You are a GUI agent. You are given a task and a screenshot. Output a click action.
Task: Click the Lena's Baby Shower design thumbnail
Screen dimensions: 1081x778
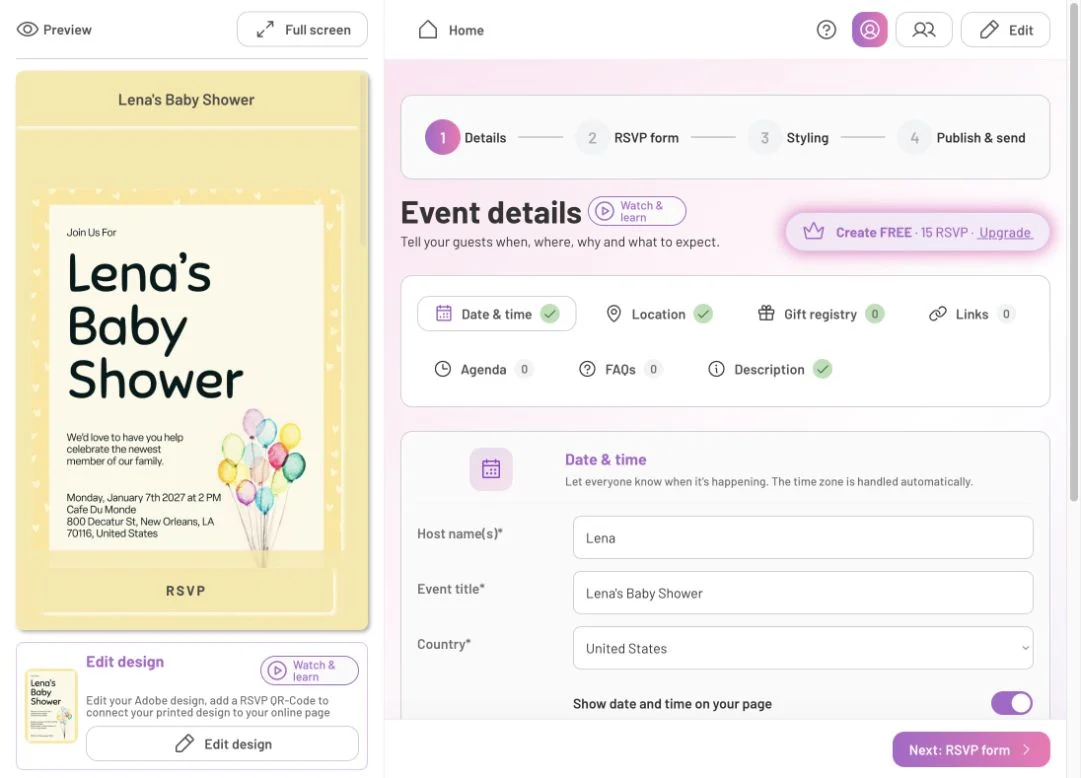51,706
